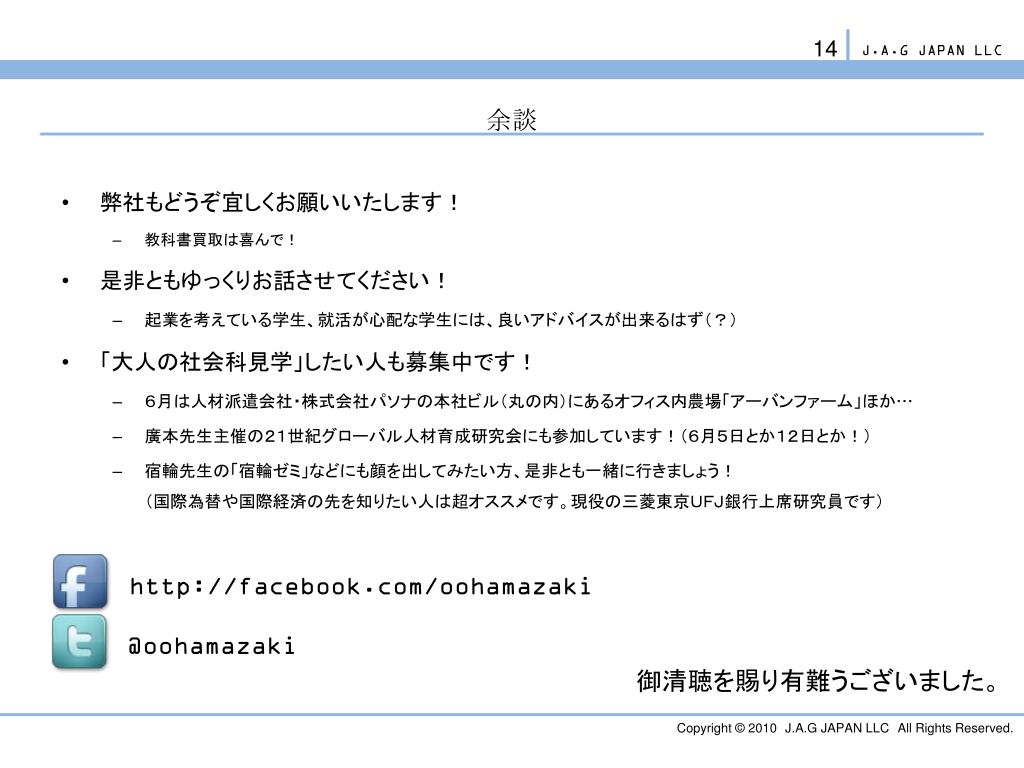Click the line starting 宿輪先生の「宿輪ゼミ」
The image size is (1024, 768).
coord(438,470)
